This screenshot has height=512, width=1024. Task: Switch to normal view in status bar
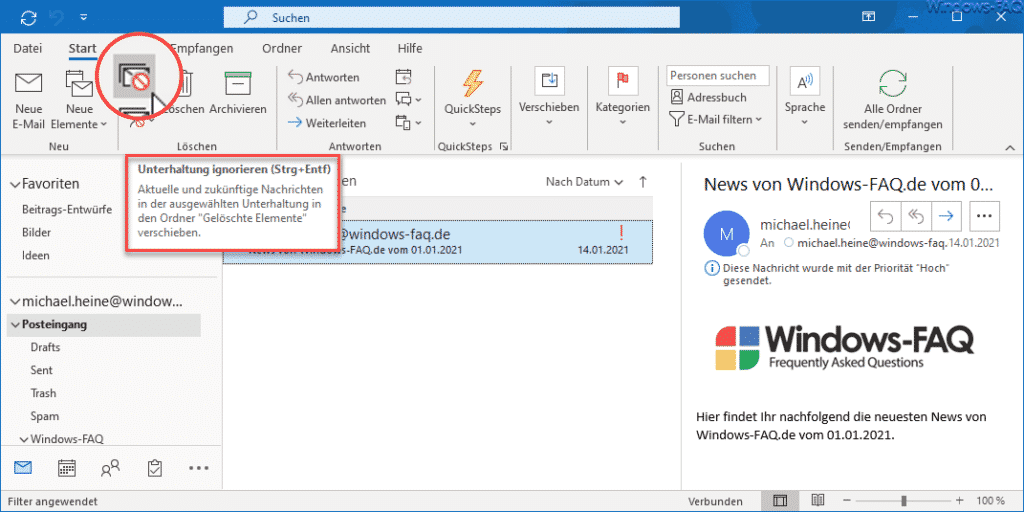779,501
